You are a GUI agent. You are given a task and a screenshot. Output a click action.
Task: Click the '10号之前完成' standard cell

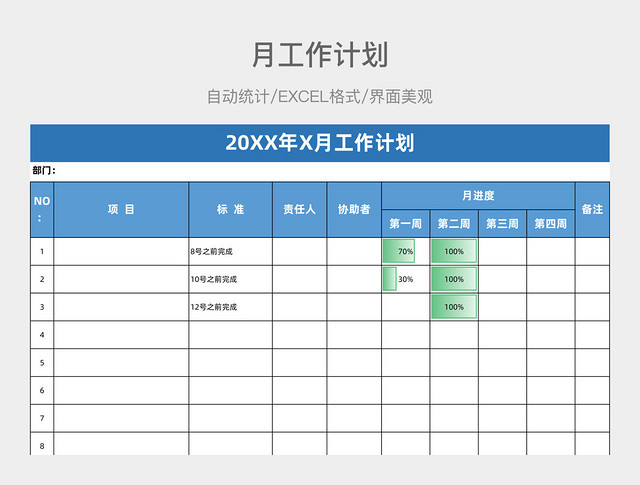click(x=231, y=279)
